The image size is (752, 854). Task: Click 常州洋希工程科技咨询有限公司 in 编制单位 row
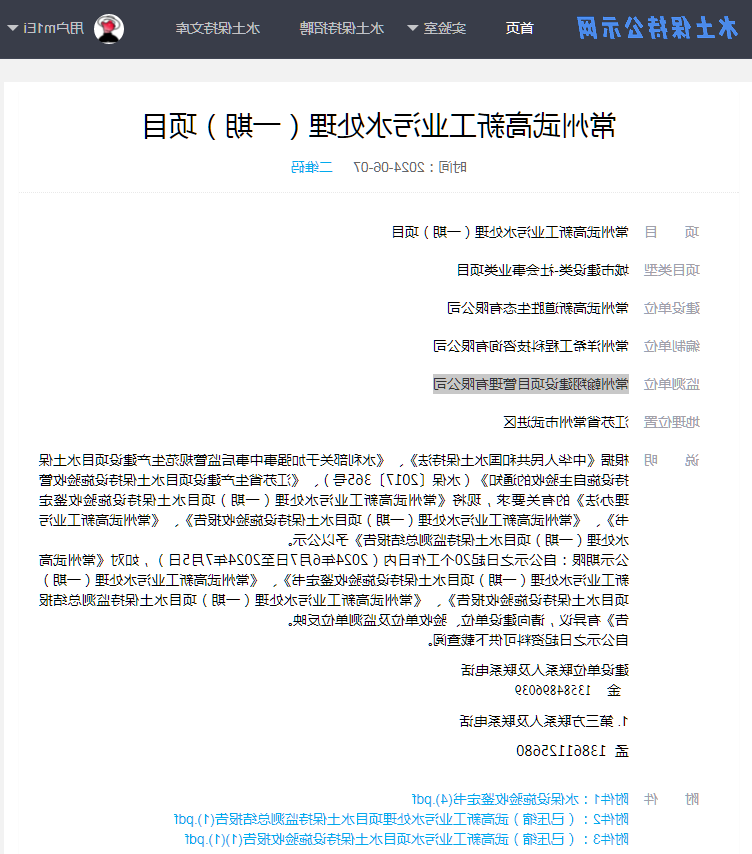[531, 346]
